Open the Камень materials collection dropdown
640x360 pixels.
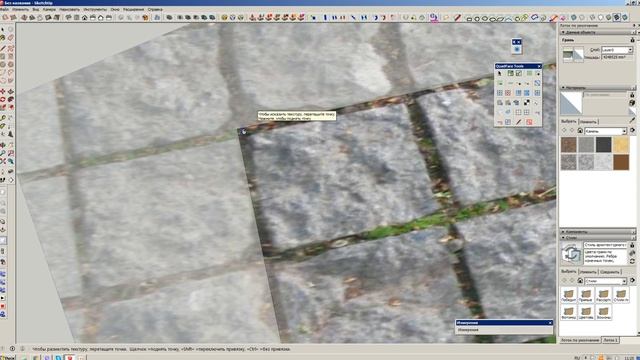click(606, 131)
